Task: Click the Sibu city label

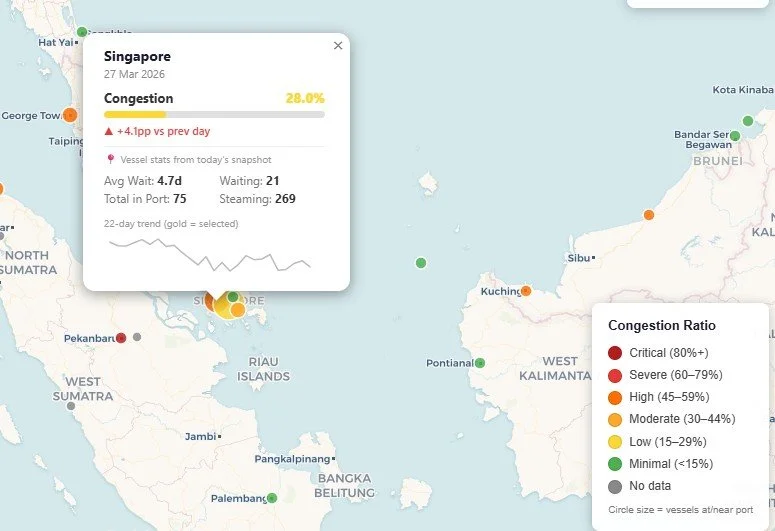Action: 579,258
